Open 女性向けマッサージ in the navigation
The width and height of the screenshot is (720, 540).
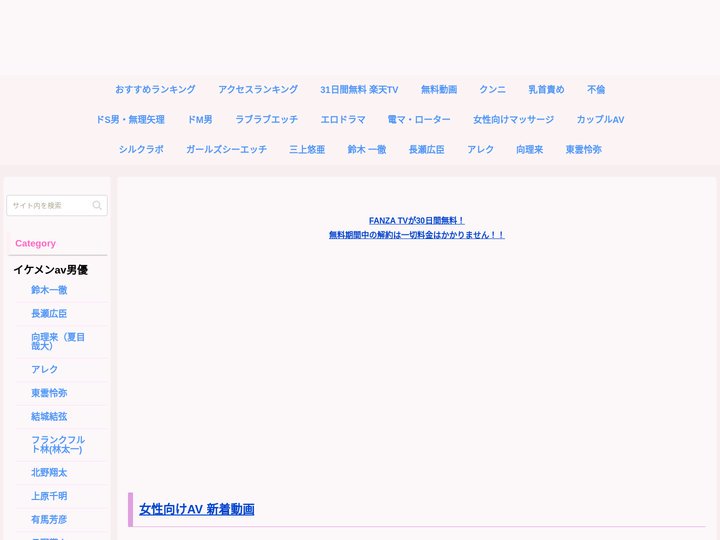click(x=513, y=119)
